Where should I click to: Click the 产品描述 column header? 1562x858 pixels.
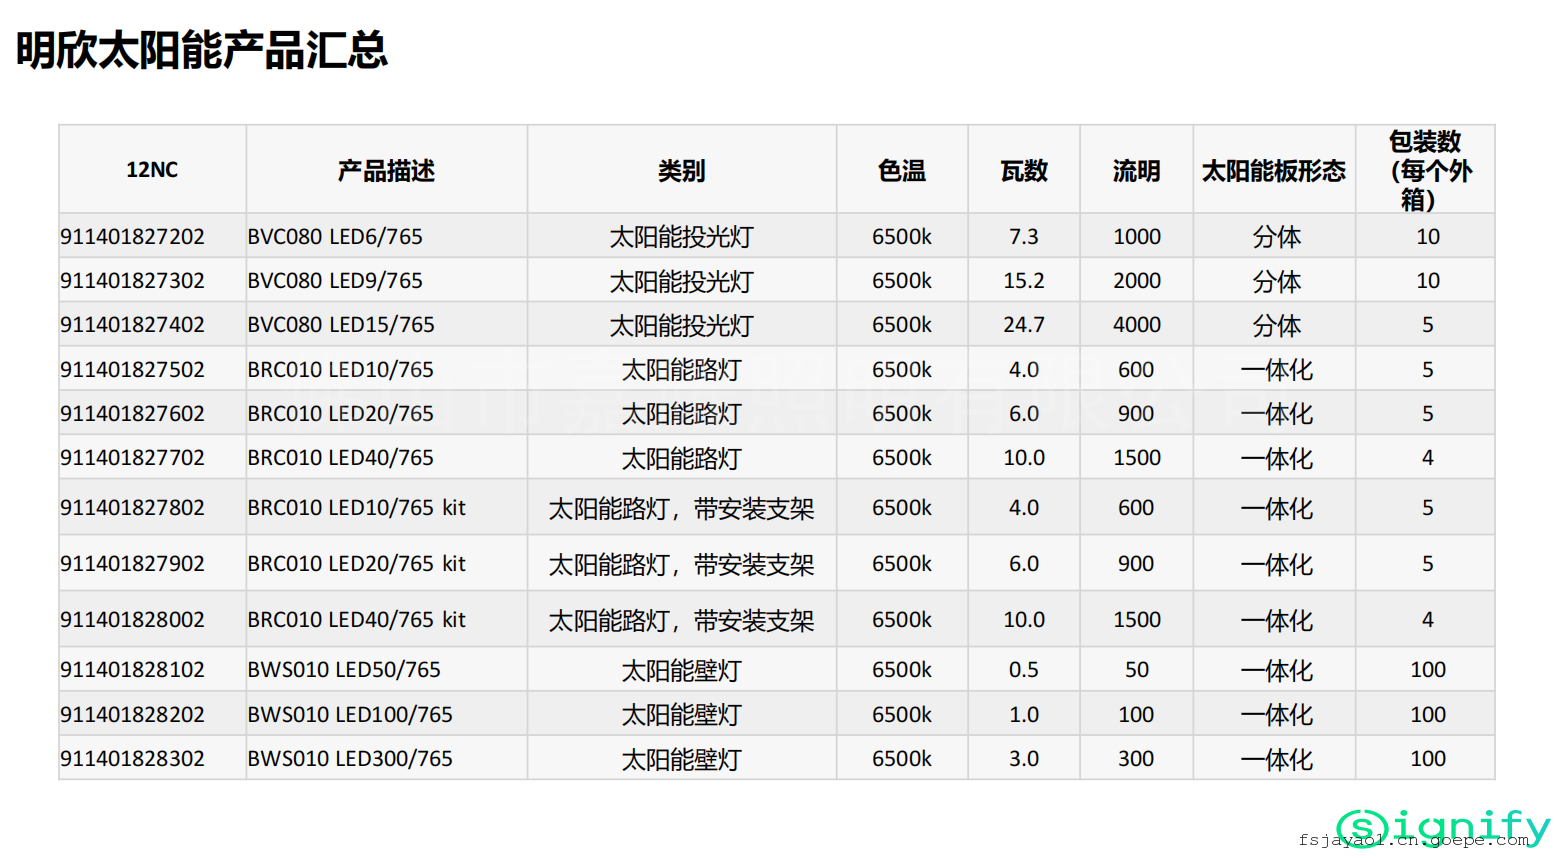coord(386,170)
